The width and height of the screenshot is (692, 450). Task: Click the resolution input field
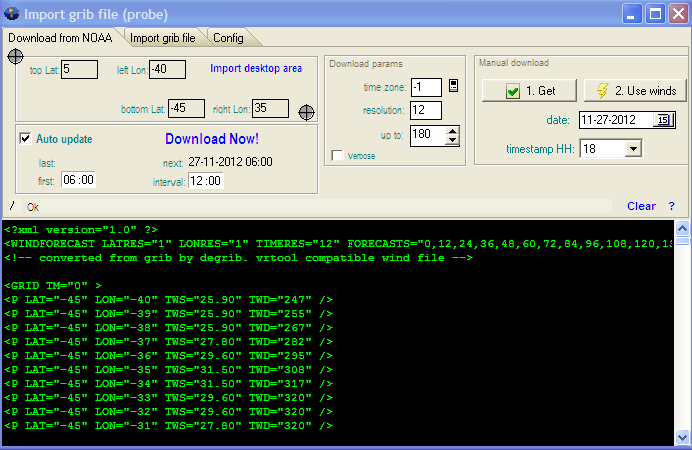(425, 110)
